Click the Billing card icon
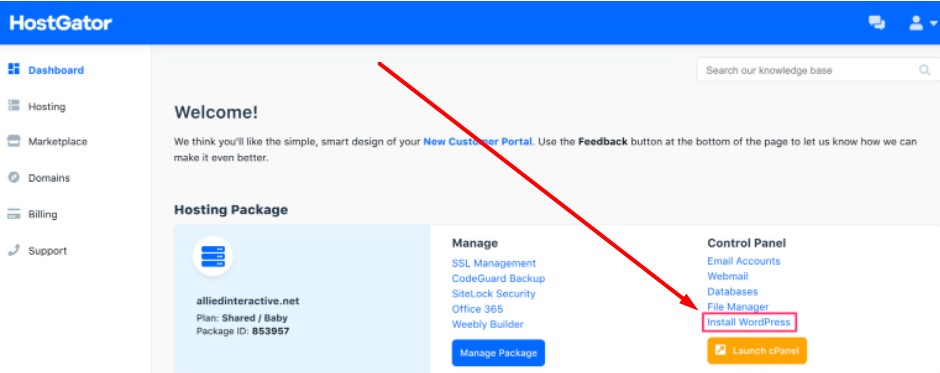The width and height of the screenshot is (940, 373). tap(14, 214)
